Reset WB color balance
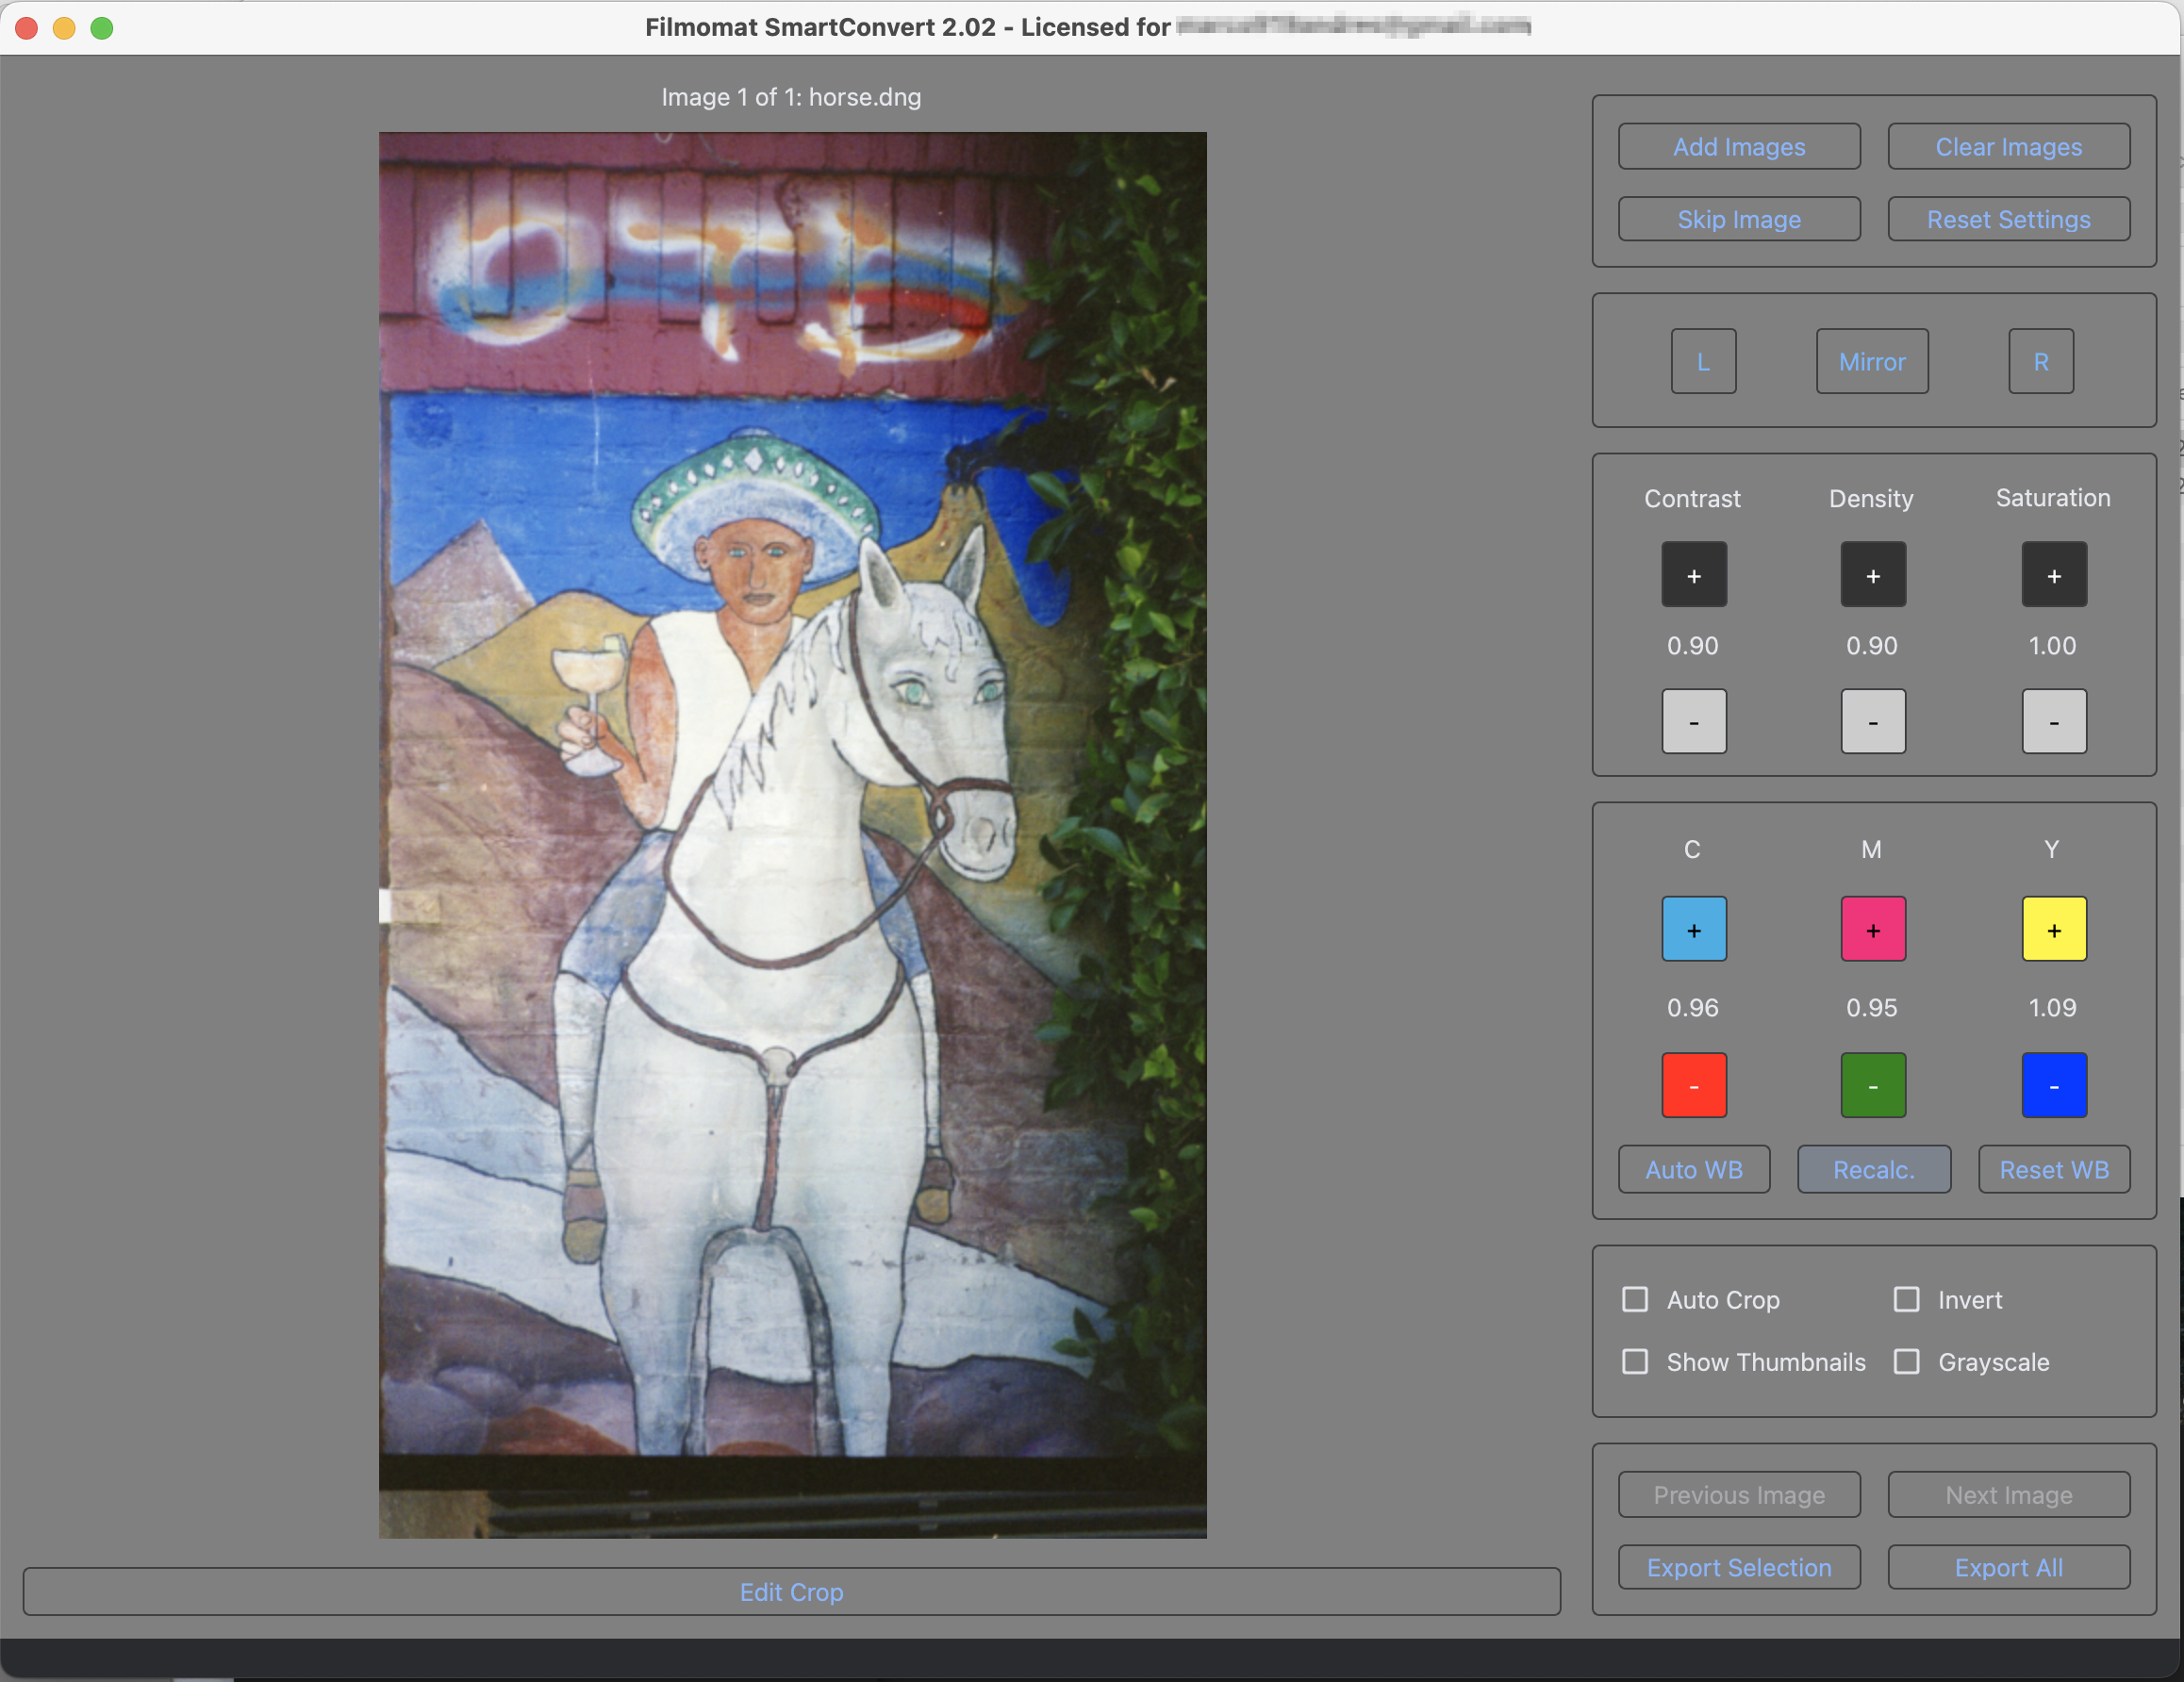Image resolution: width=2184 pixels, height=1682 pixels. [x=2054, y=1169]
